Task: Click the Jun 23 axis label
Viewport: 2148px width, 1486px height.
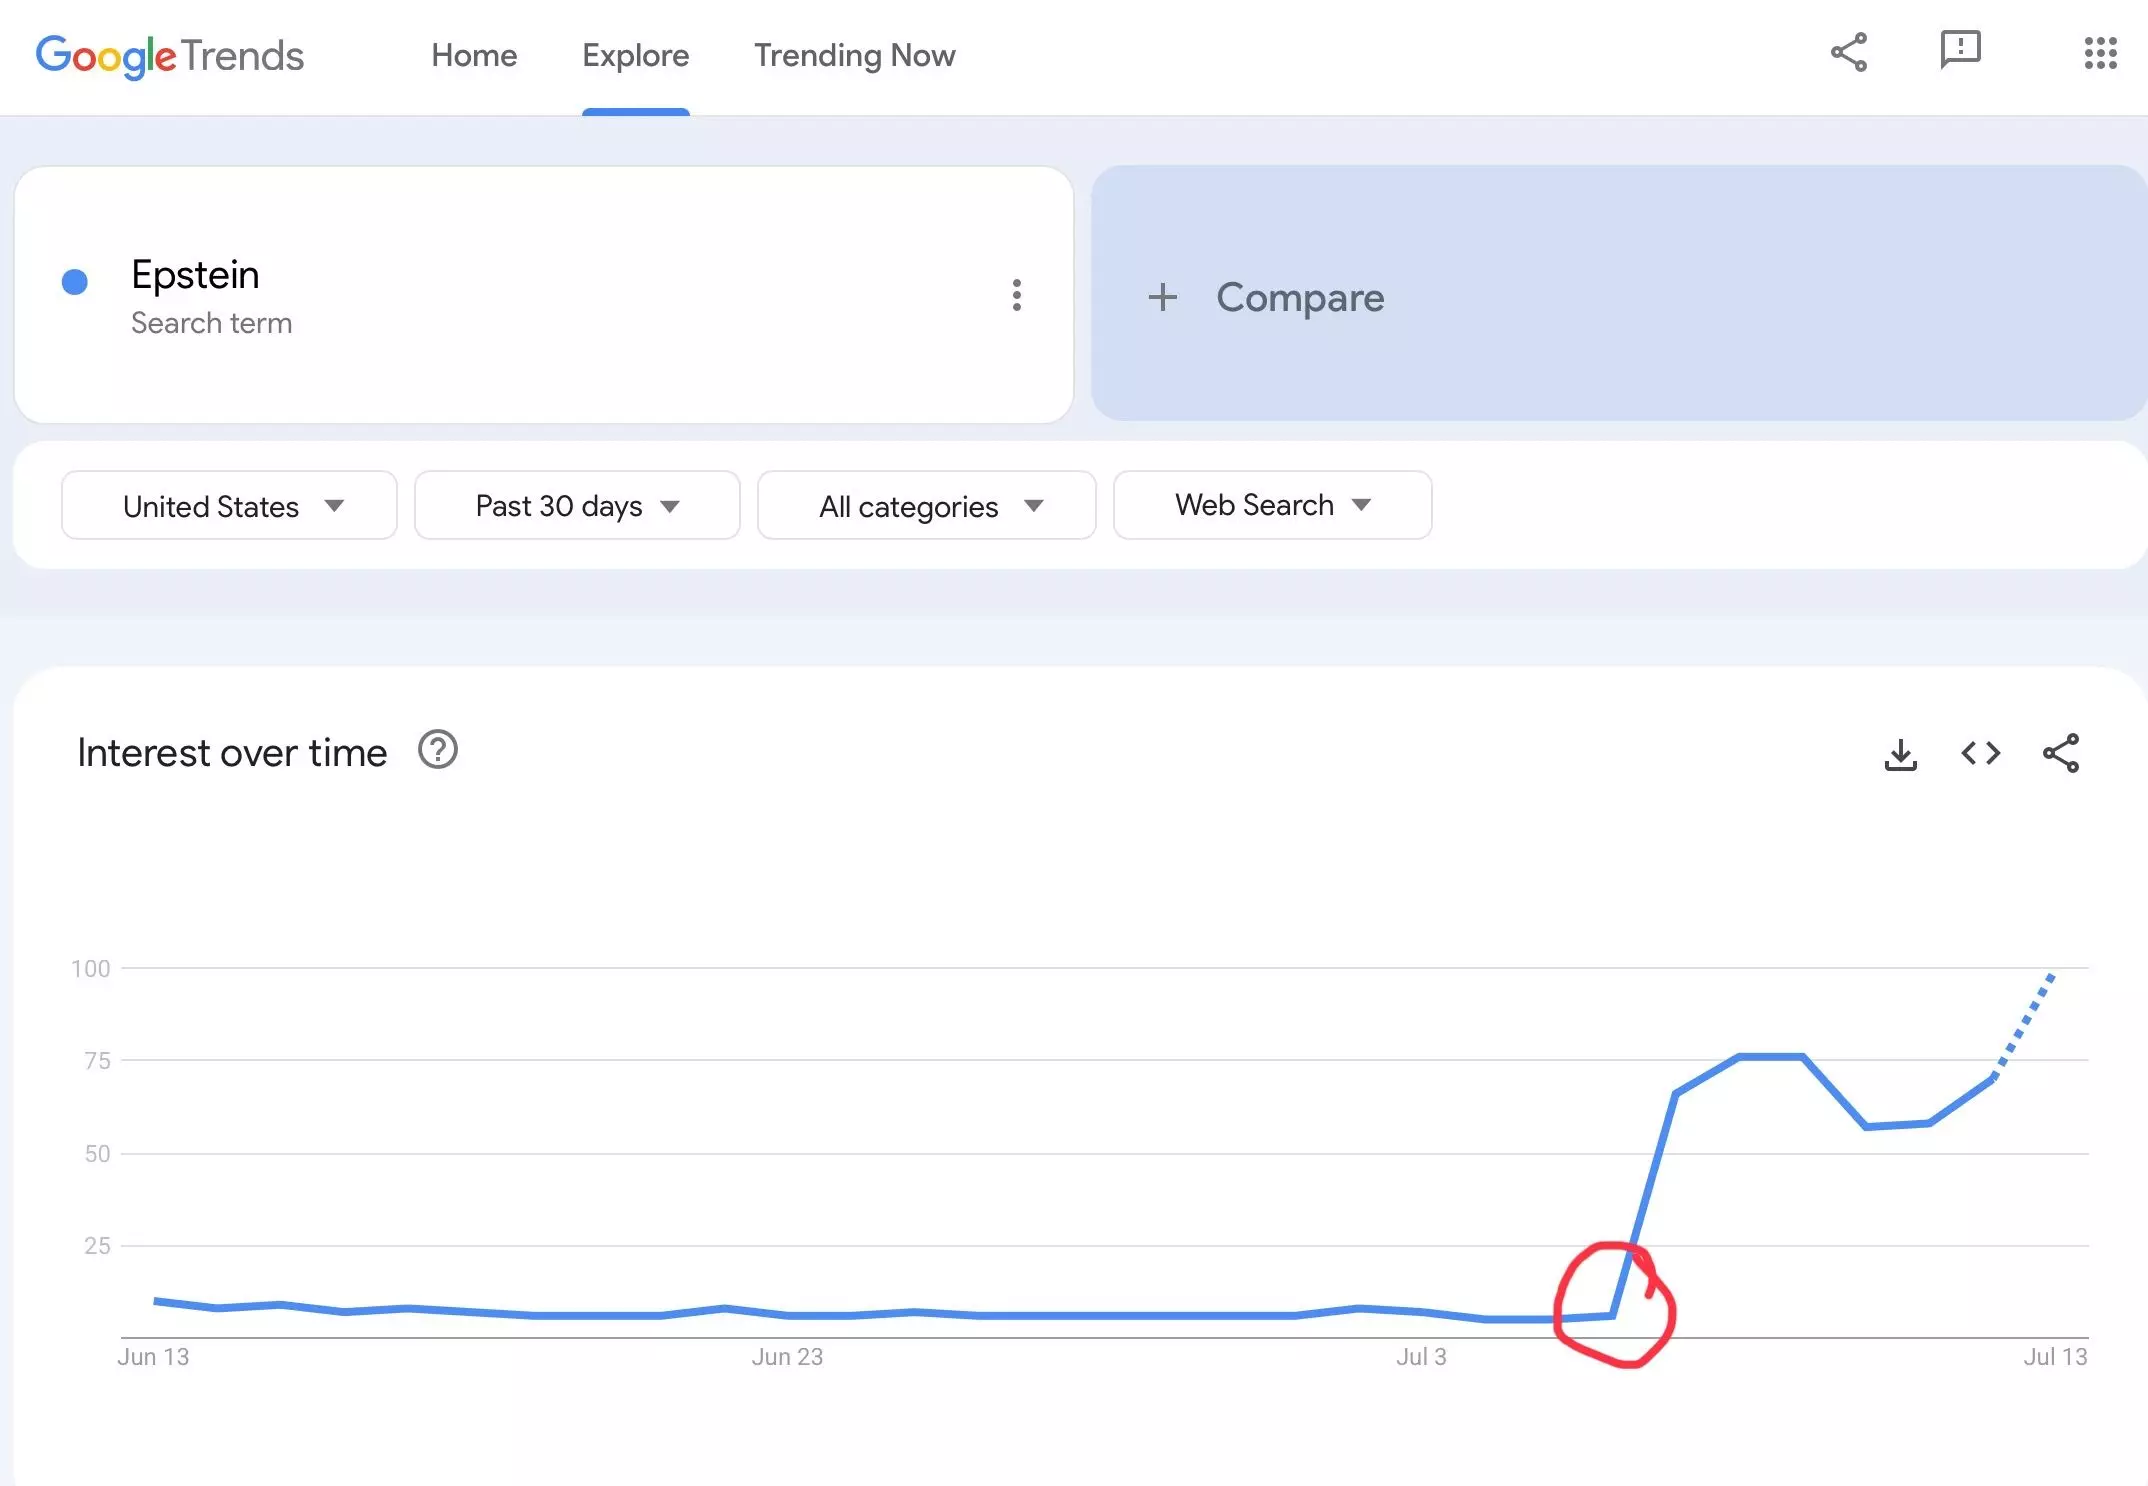Action: (787, 1357)
